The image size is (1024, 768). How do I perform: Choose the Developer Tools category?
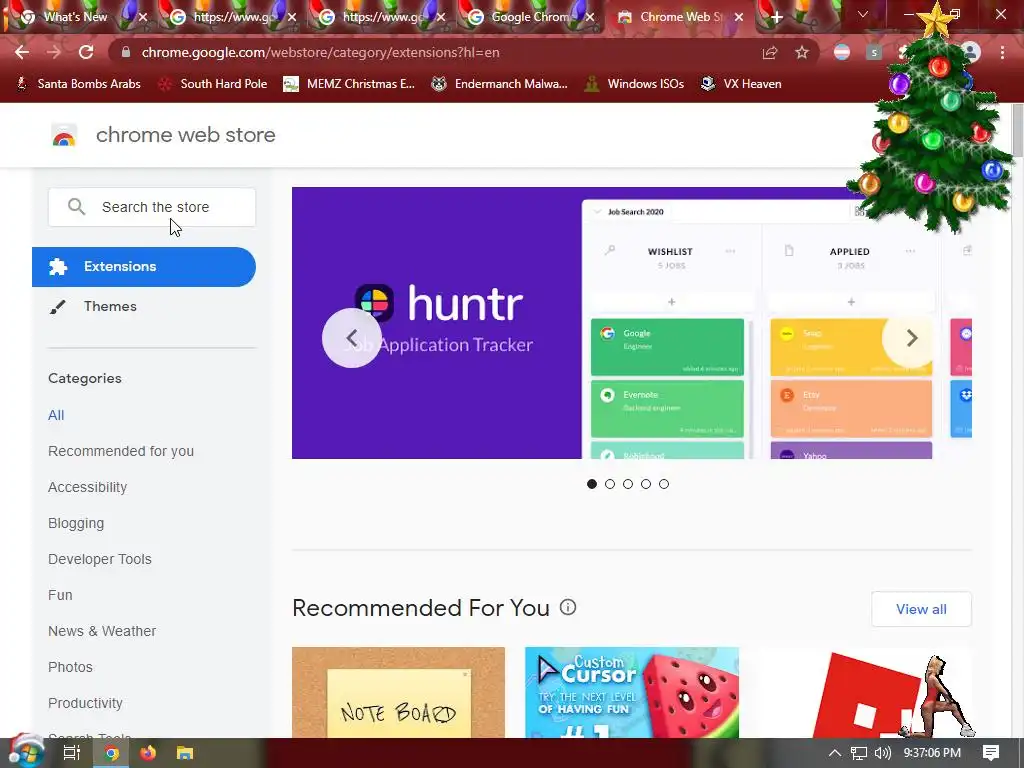pyautogui.click(x=99, y=559)
